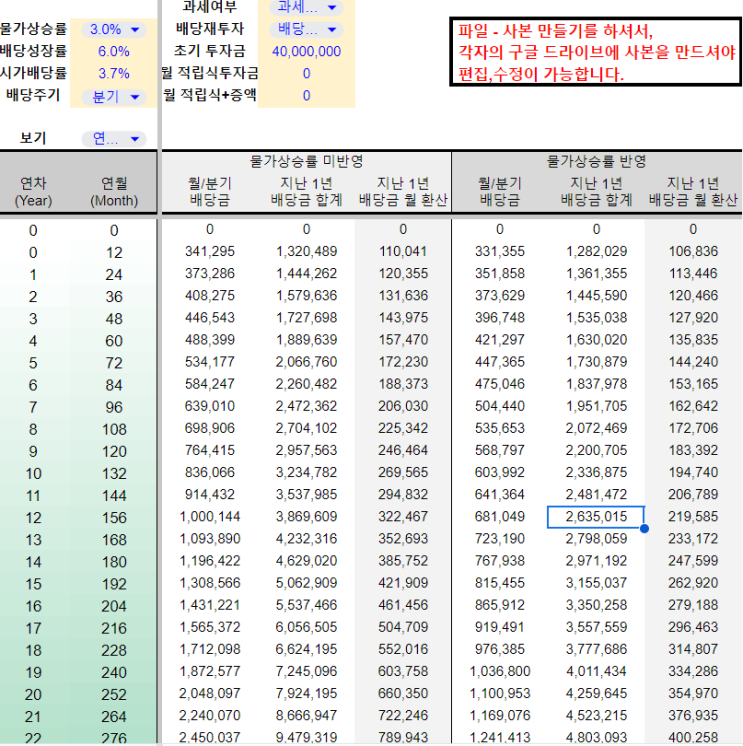Click the cell showing 9,479,319
Viewport: 743px width, 746px height.
(x=306, y=737)
